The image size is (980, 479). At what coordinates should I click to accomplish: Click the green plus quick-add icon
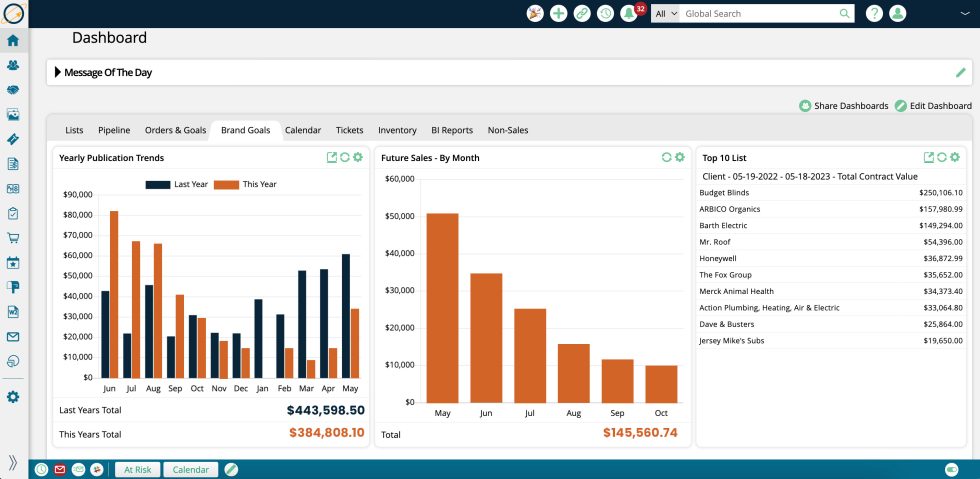[558, 14]
